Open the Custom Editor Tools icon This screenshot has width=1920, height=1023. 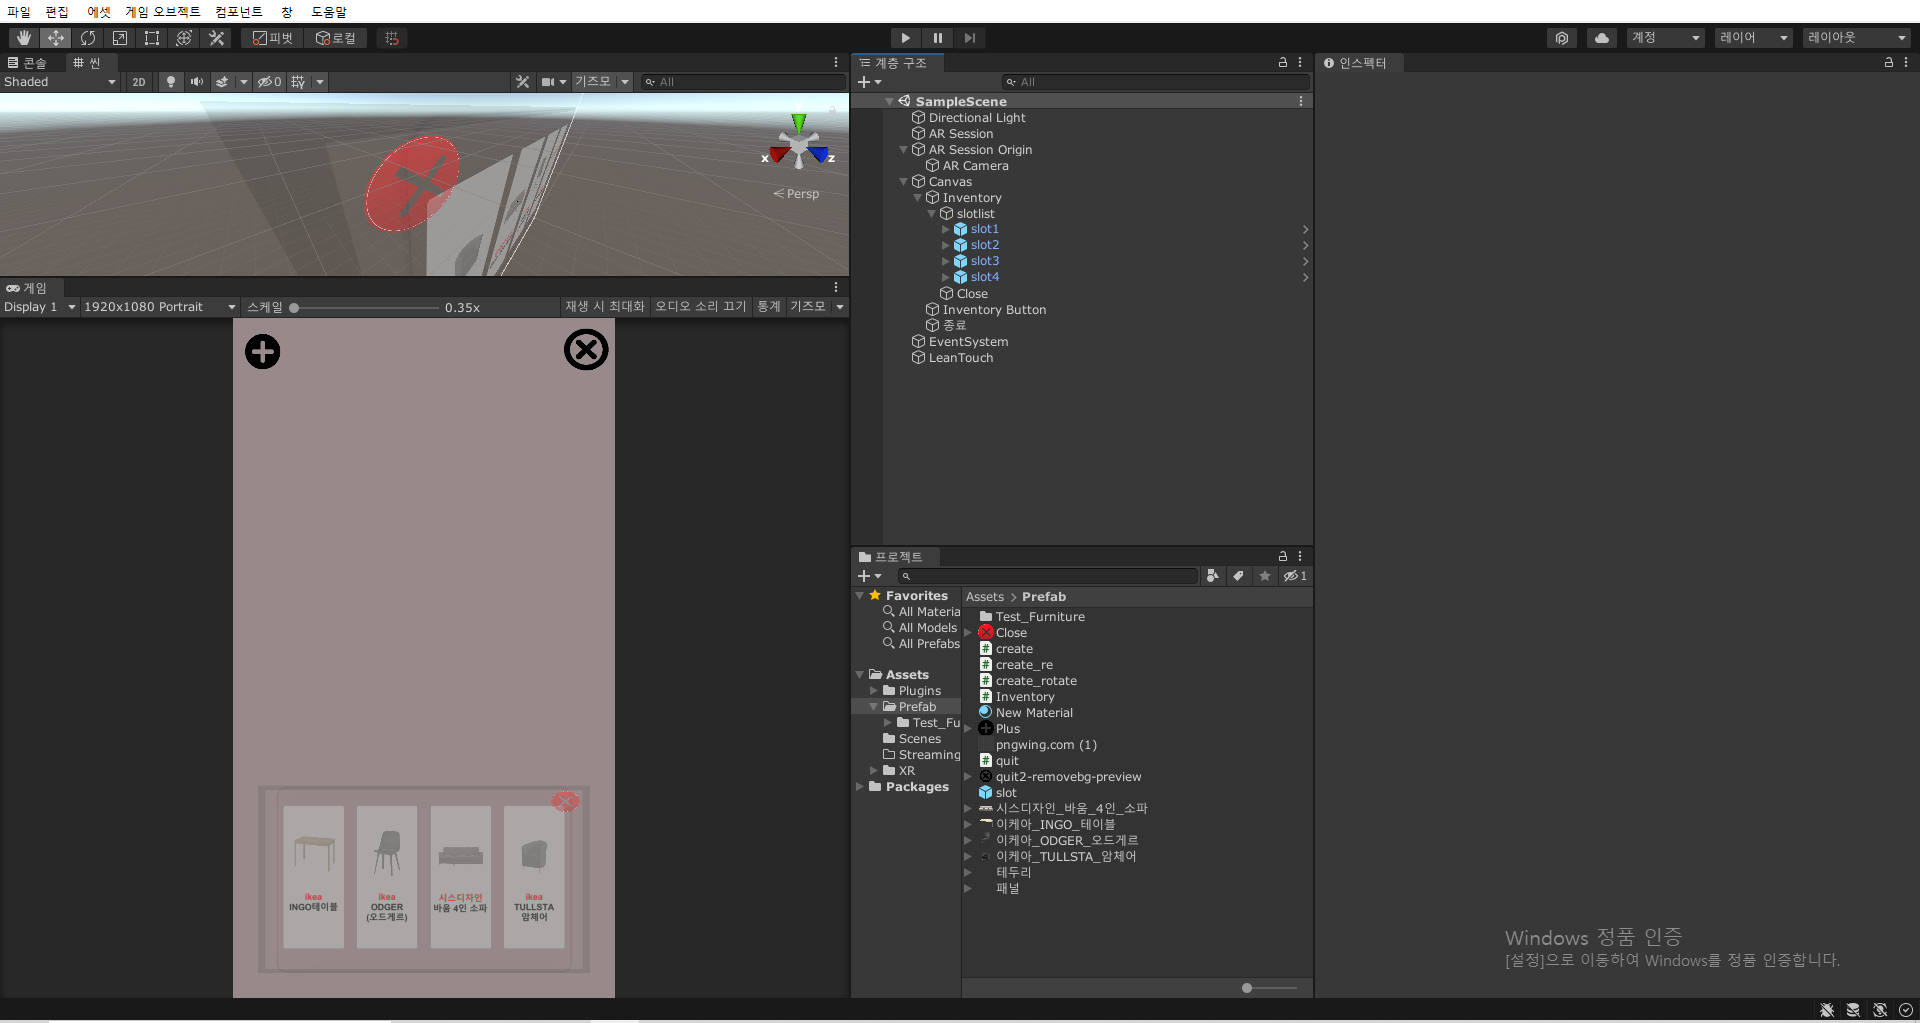216,37
